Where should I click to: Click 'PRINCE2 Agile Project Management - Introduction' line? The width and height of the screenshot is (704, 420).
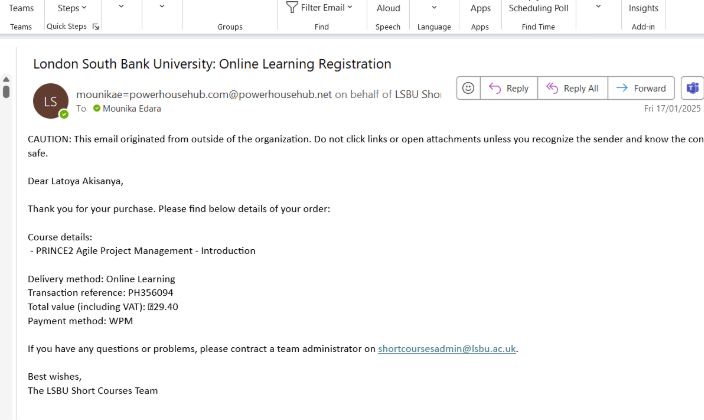(x=143, y=251)
